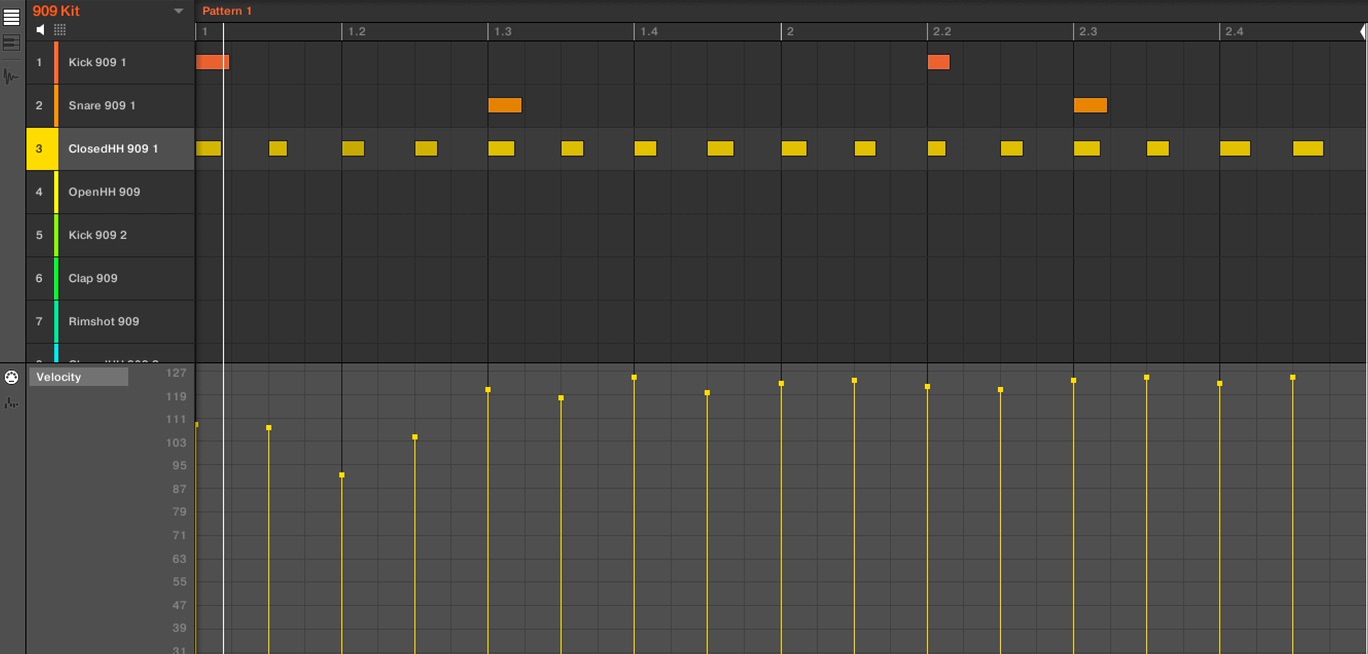This screenshot has height=654, width=1368.
Task: Click timeline ruler marker 1.2
Action: pyautogui.click(x=356, y=32)
